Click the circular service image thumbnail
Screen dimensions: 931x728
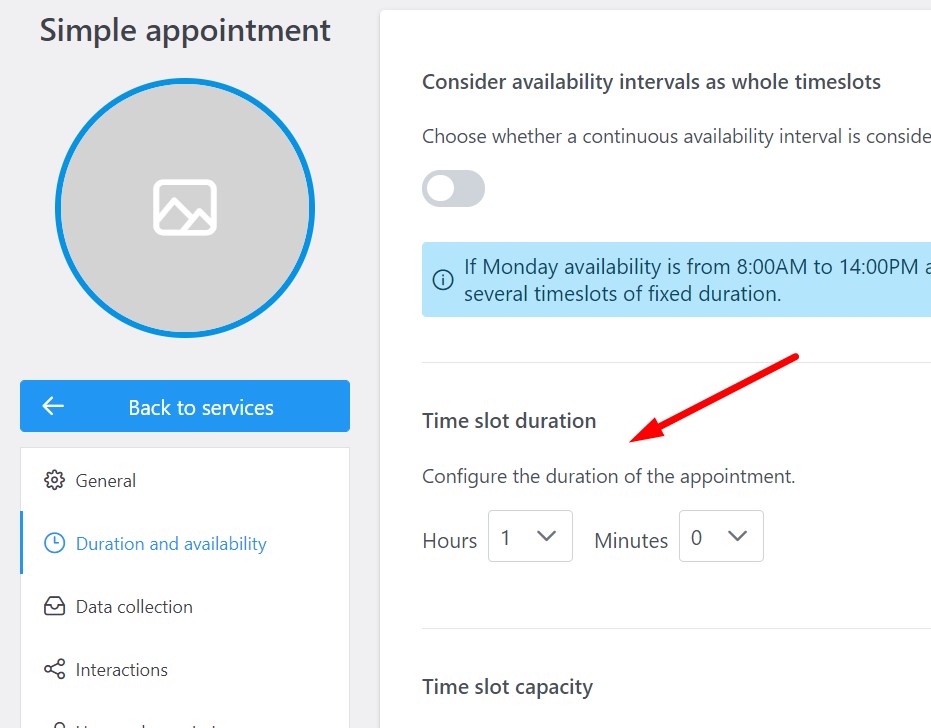click(x=185, y=208)
